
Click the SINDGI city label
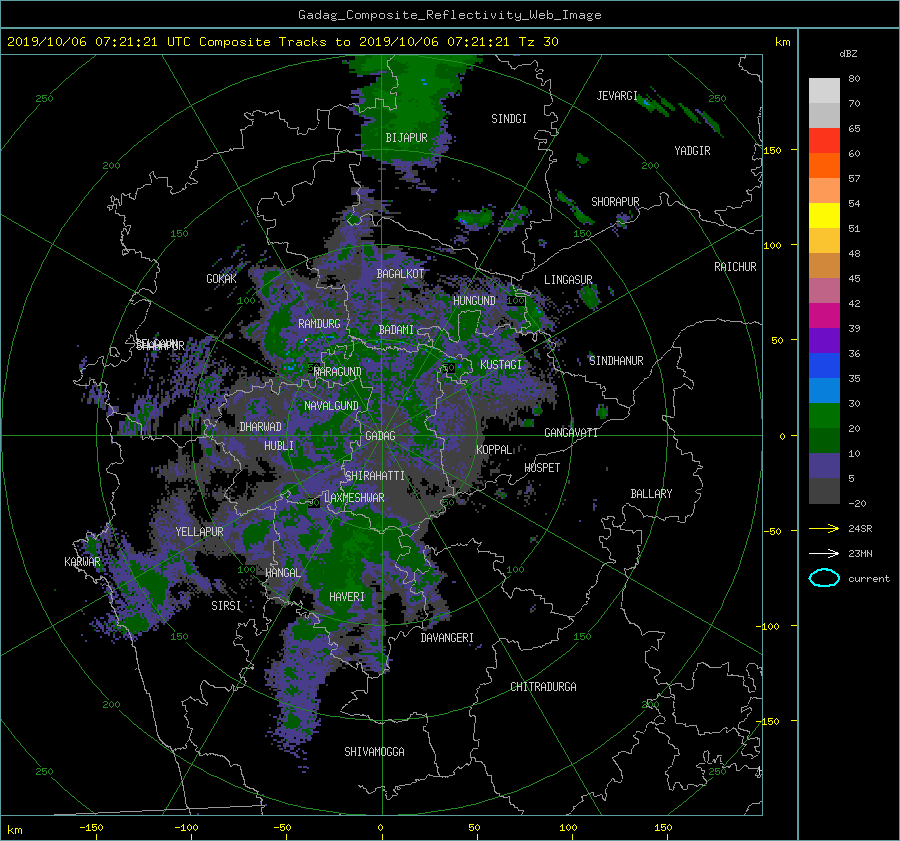(509, 119)
